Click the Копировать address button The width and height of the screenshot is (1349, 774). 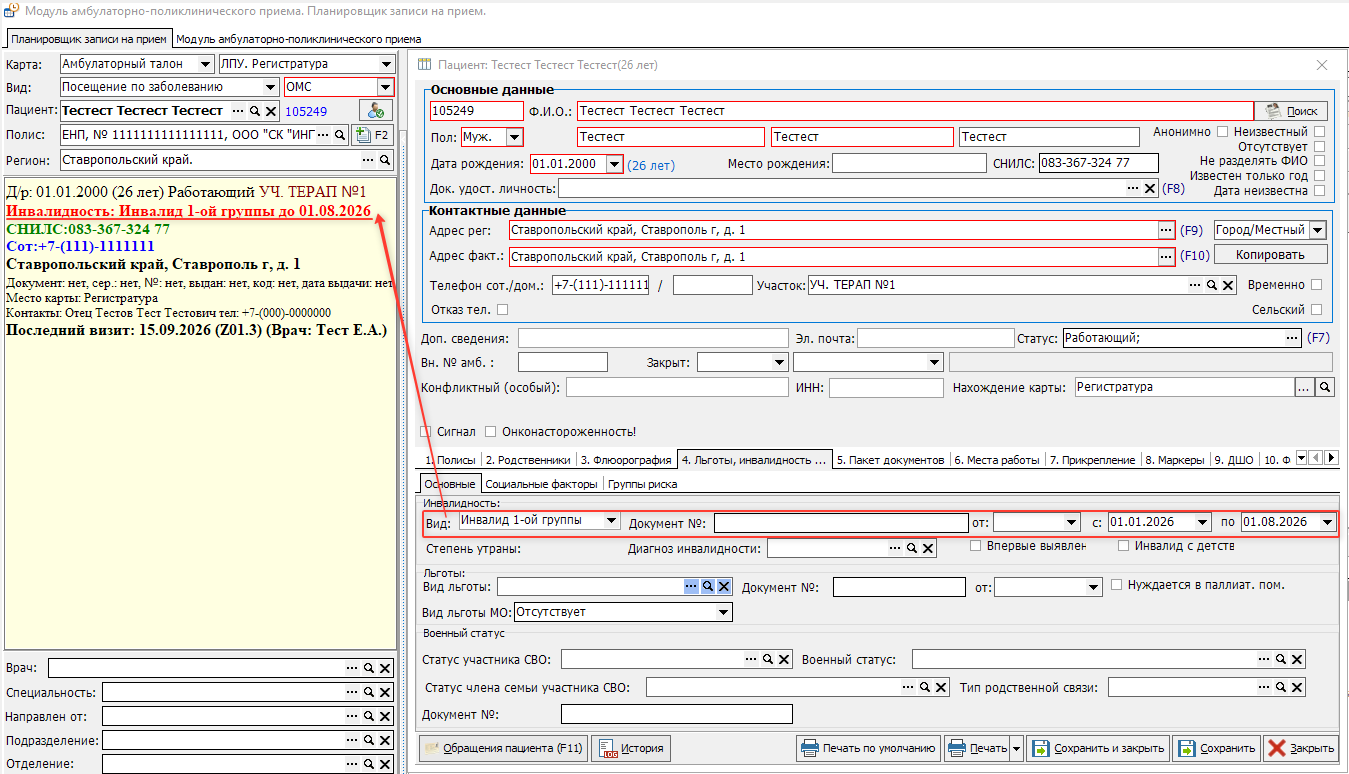[x=1271, y=255]
